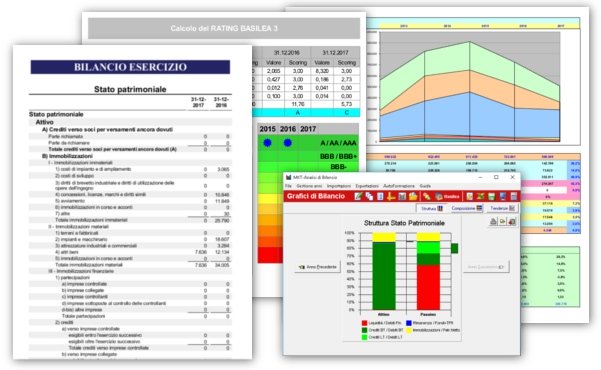
Task: Click the pencil edit icon in the red toolbar
Action: pos(358,197)
